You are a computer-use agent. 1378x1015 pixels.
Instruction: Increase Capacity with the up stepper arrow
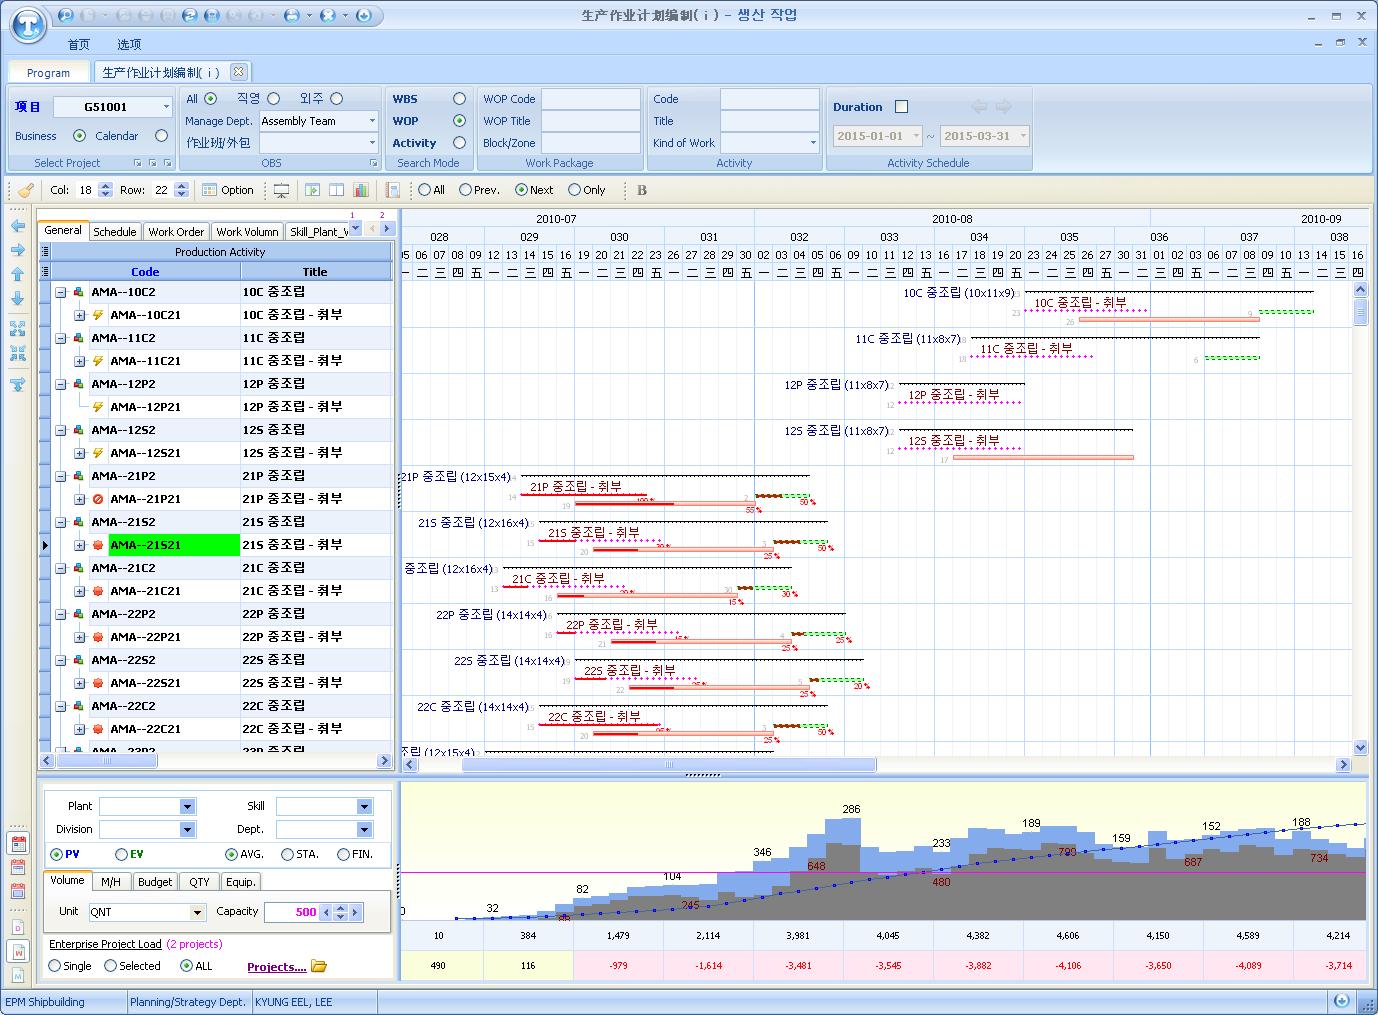coord(340,907)
